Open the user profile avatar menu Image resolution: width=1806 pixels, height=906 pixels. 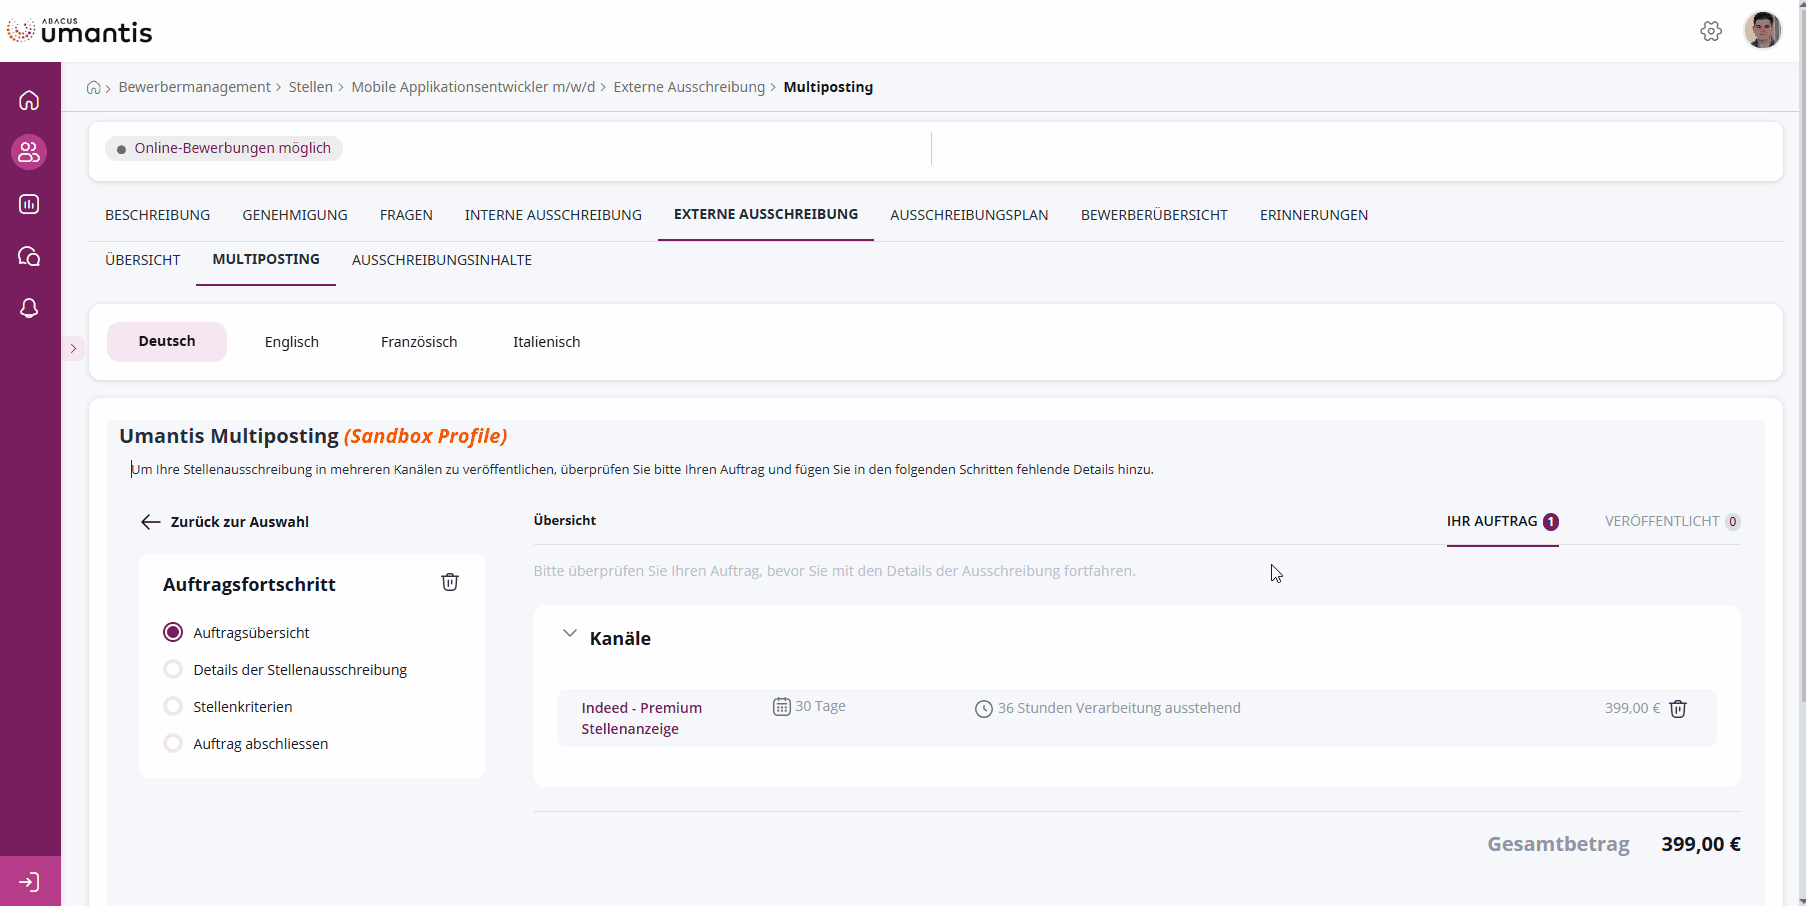(x=1762, y=31)
